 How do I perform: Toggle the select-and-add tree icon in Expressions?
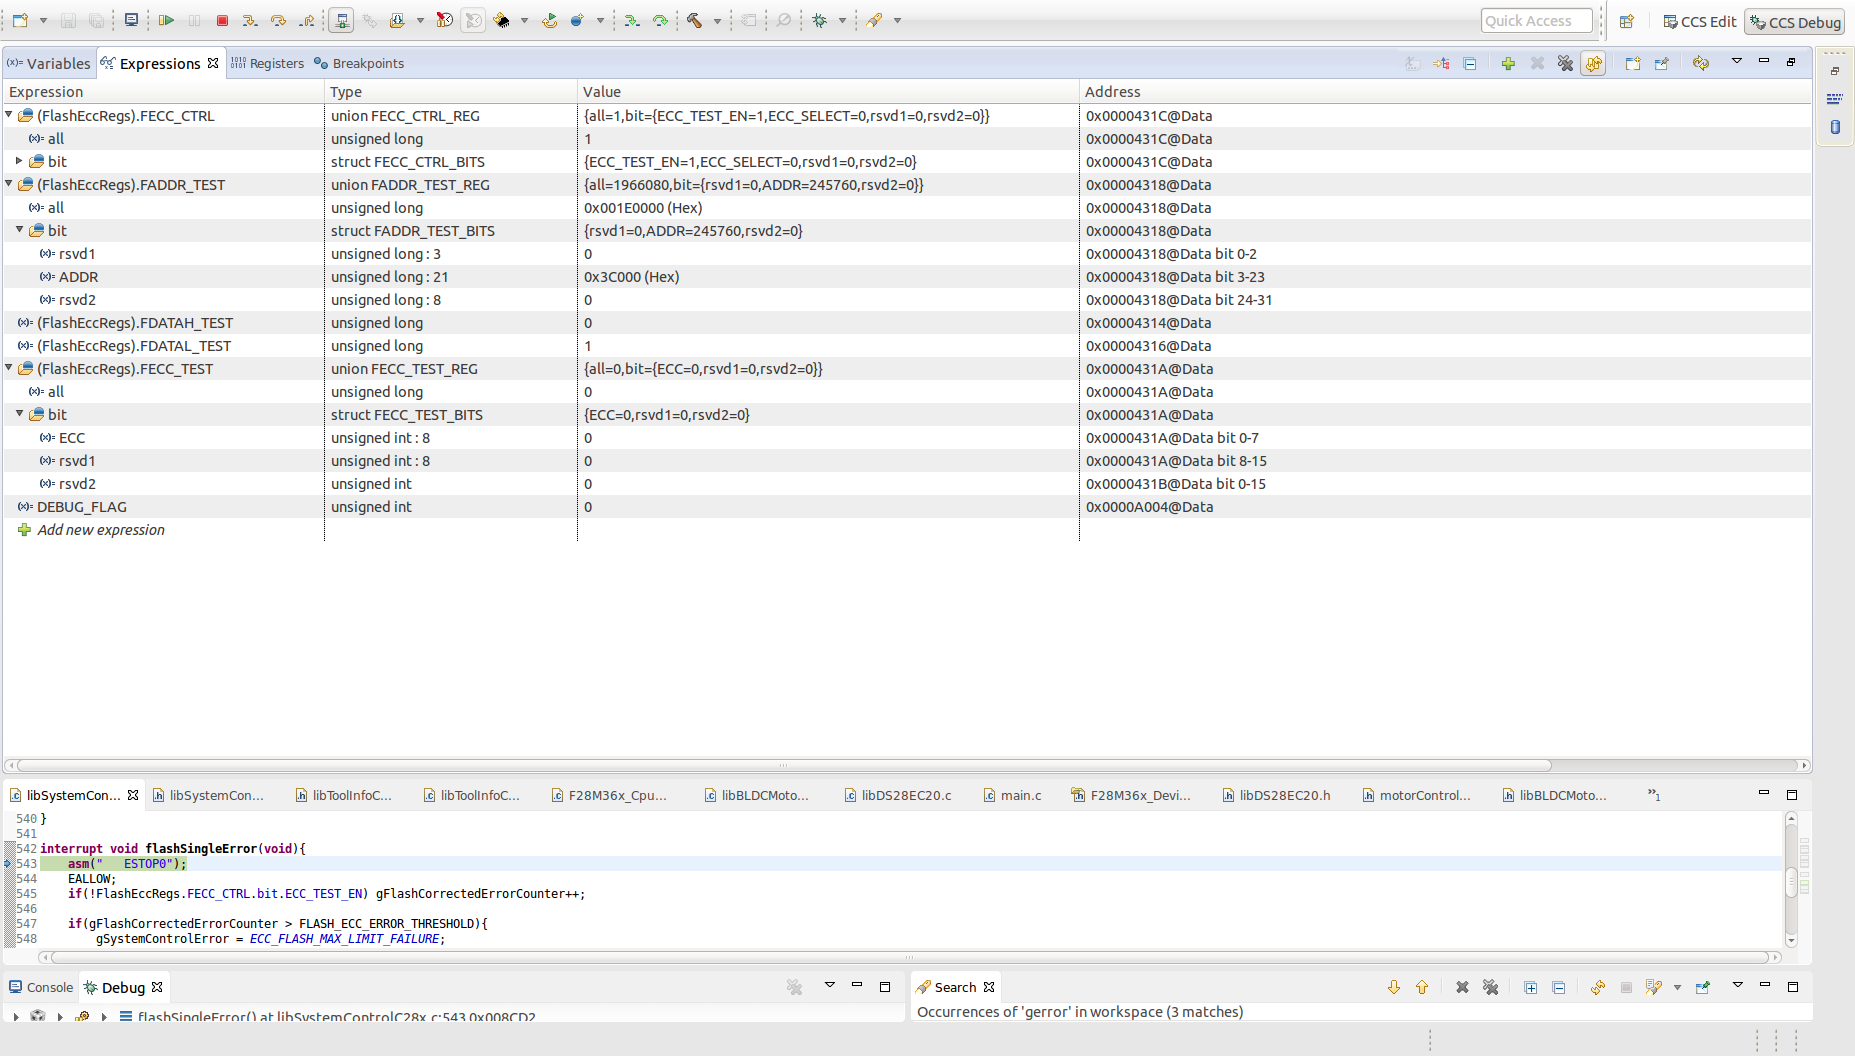(1441, 63)
